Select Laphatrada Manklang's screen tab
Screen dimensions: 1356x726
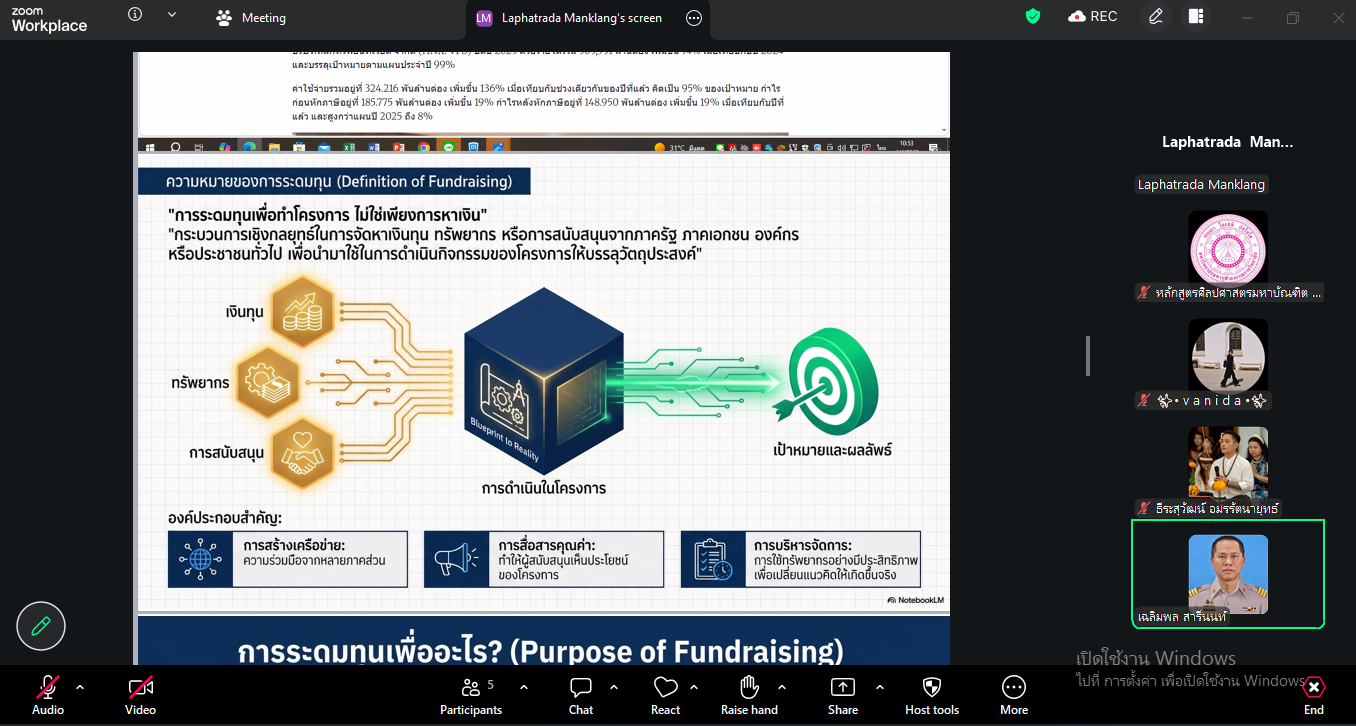(573, 18)
